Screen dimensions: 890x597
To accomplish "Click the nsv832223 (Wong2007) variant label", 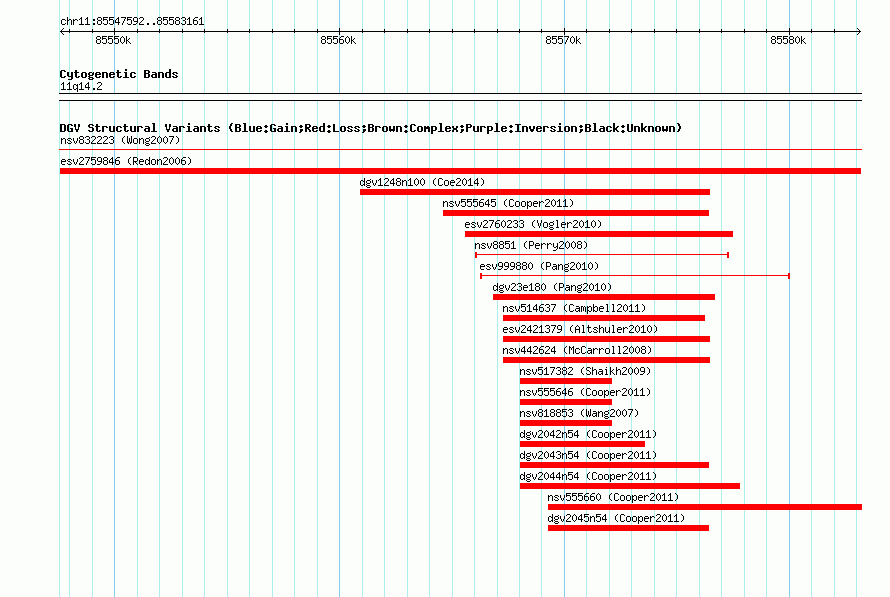I will (120, 140).
